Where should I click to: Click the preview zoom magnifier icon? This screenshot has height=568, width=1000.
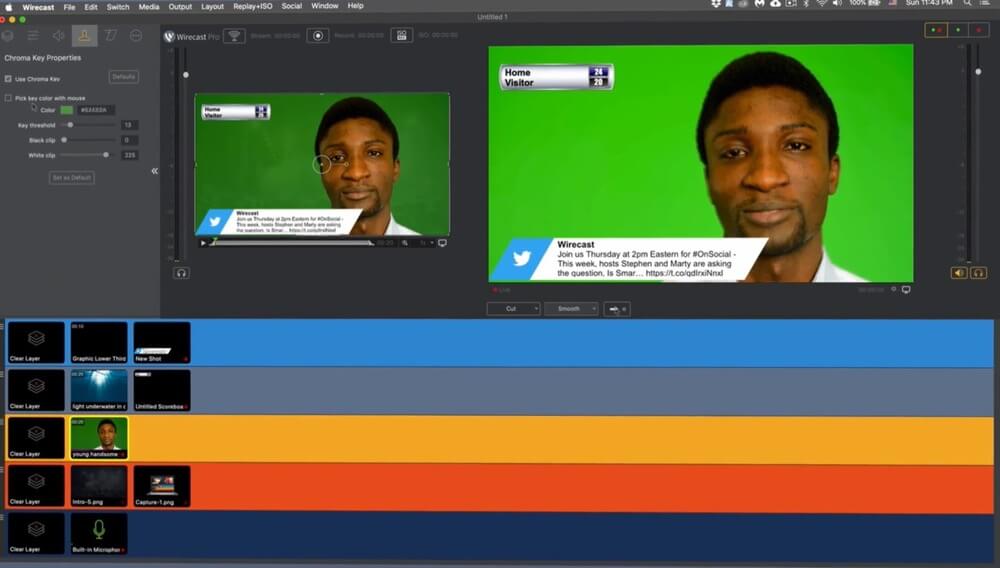click(x=405, y=243)
